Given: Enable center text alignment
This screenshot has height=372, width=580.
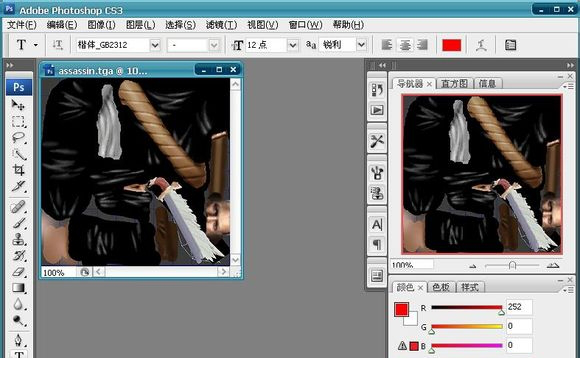Looking at the screenshot, I should pyautogui.click(x=405, y=45).
